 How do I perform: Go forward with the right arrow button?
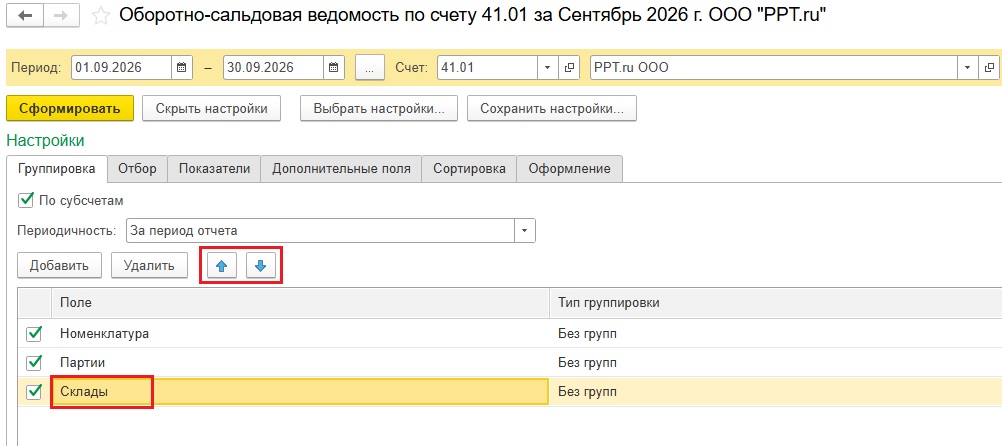(62, 17)
